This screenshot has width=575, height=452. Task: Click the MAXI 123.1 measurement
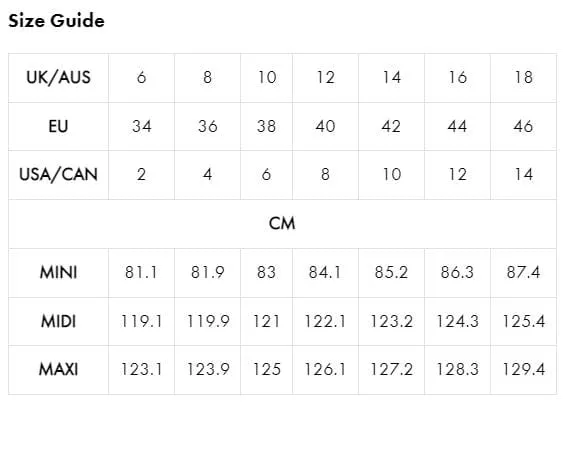point(141,369)
